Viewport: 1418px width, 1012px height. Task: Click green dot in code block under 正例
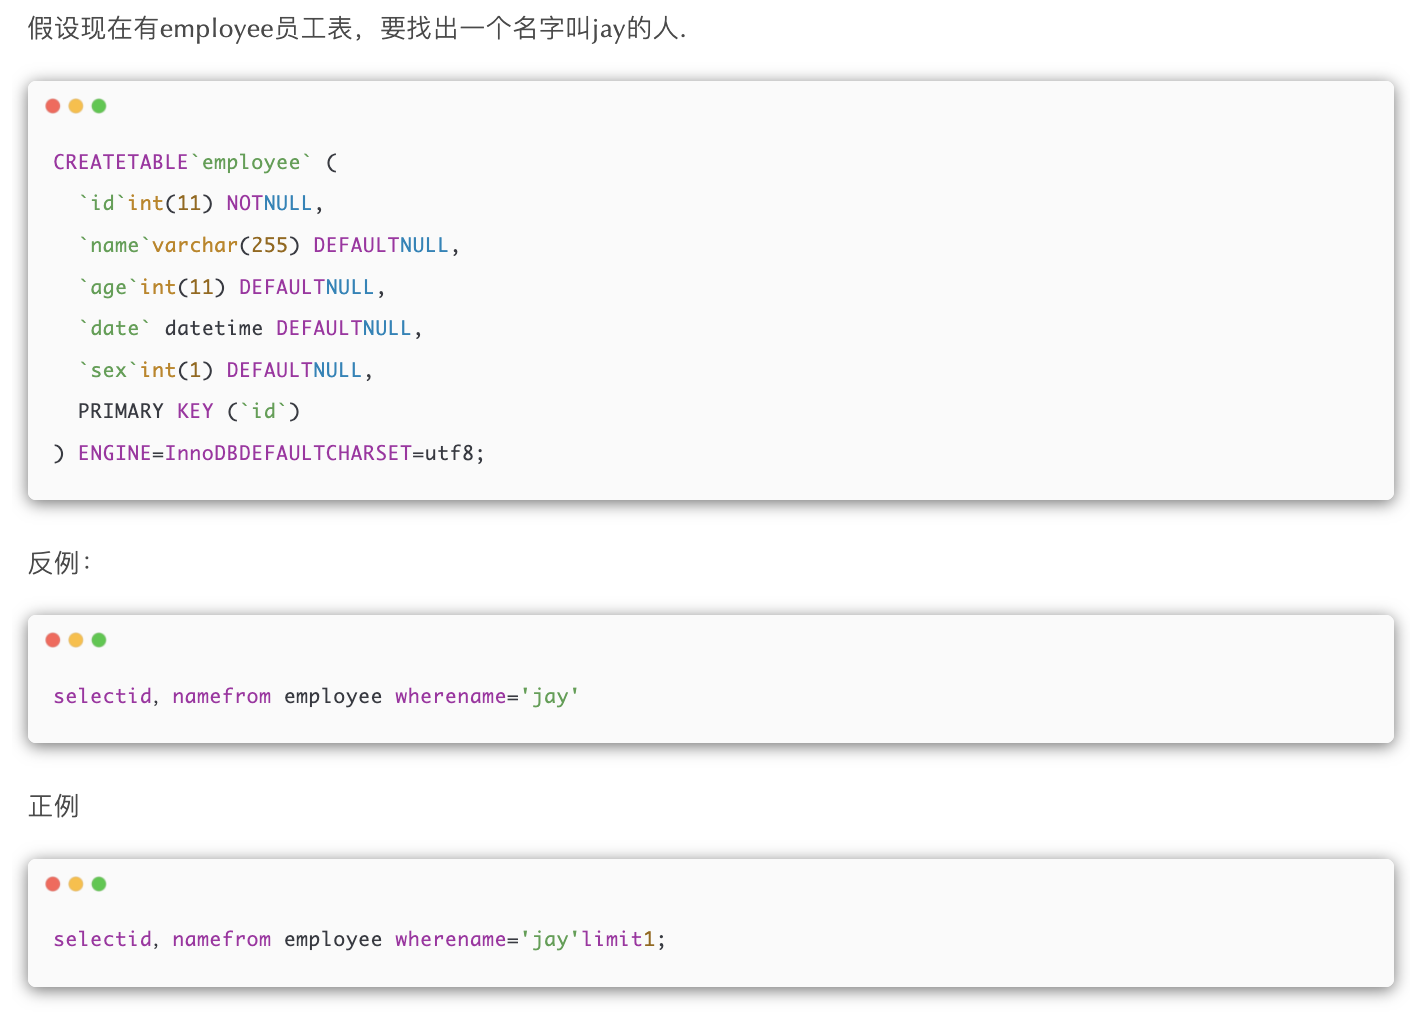(x=99, y=884)
